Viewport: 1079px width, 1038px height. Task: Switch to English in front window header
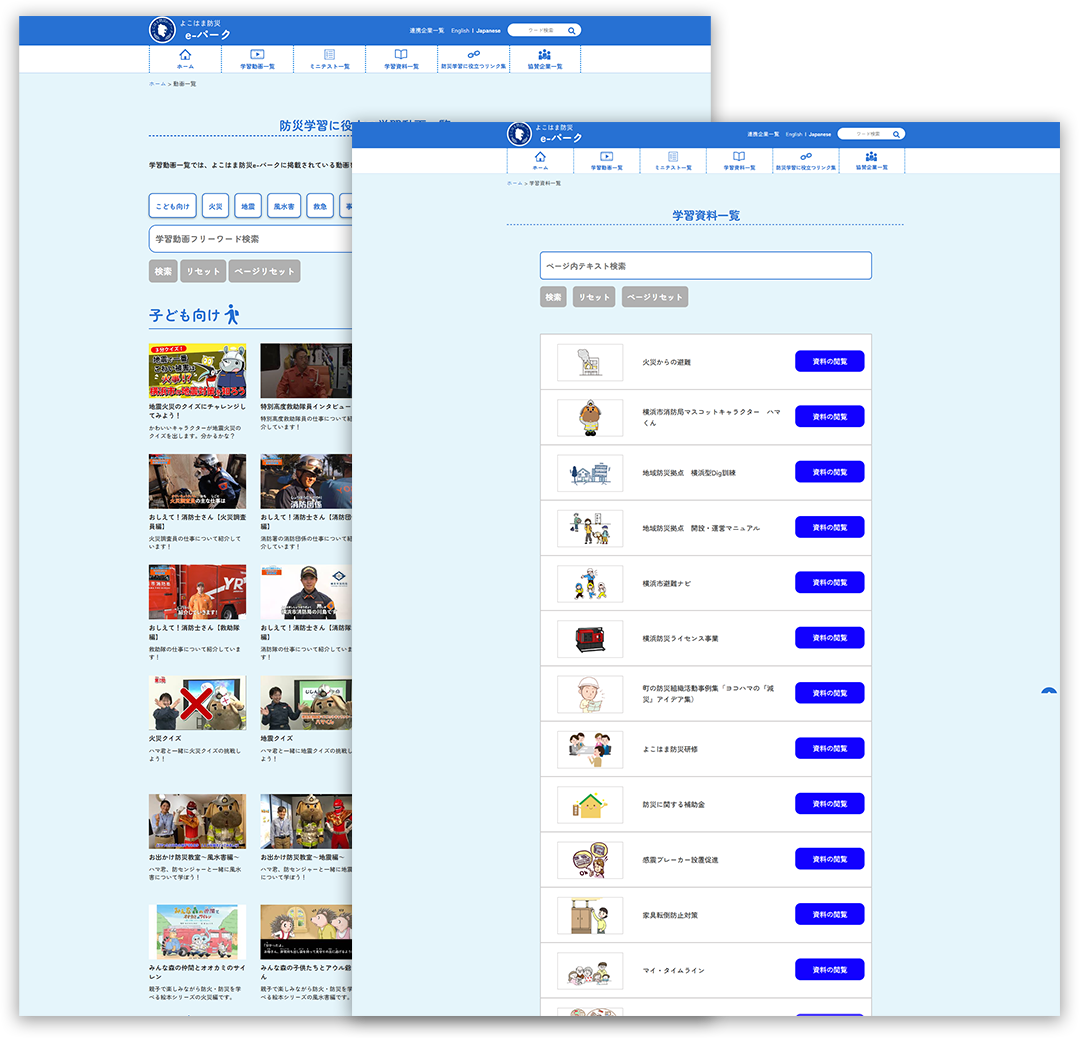coord(794,134)
